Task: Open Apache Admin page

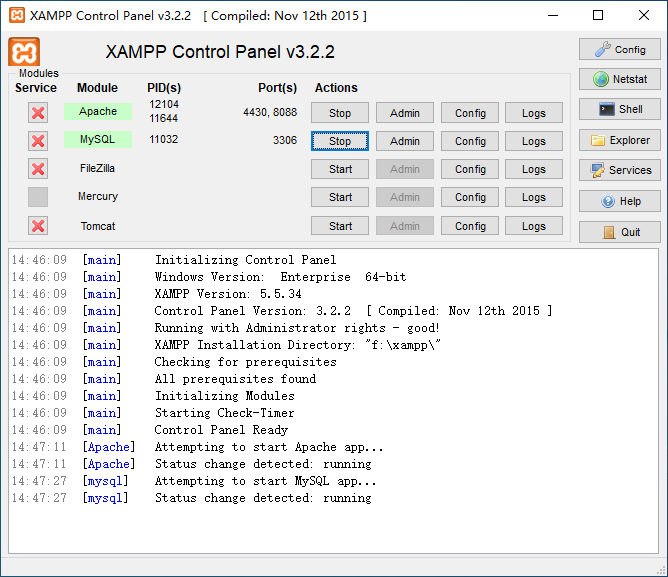Action: pos(405,113)
